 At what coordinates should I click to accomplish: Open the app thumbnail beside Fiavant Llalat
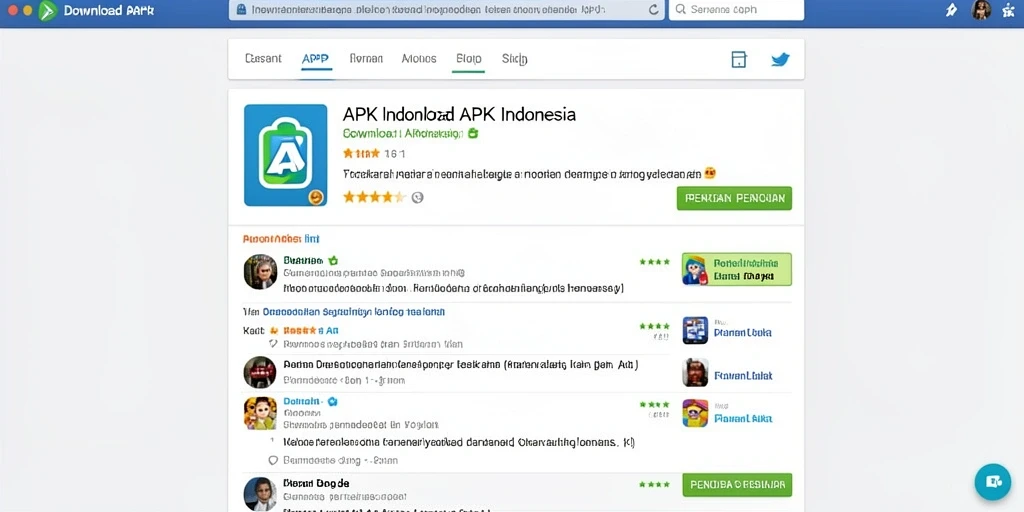coord(696,372)
